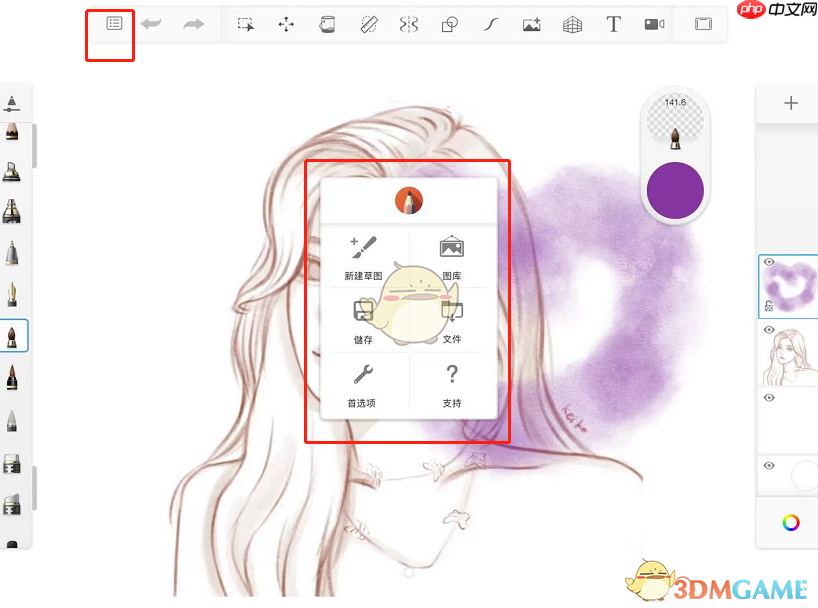Toggle full screen UI mode
This screenshot has width=818, height=608.
click(x=703, y=24)
